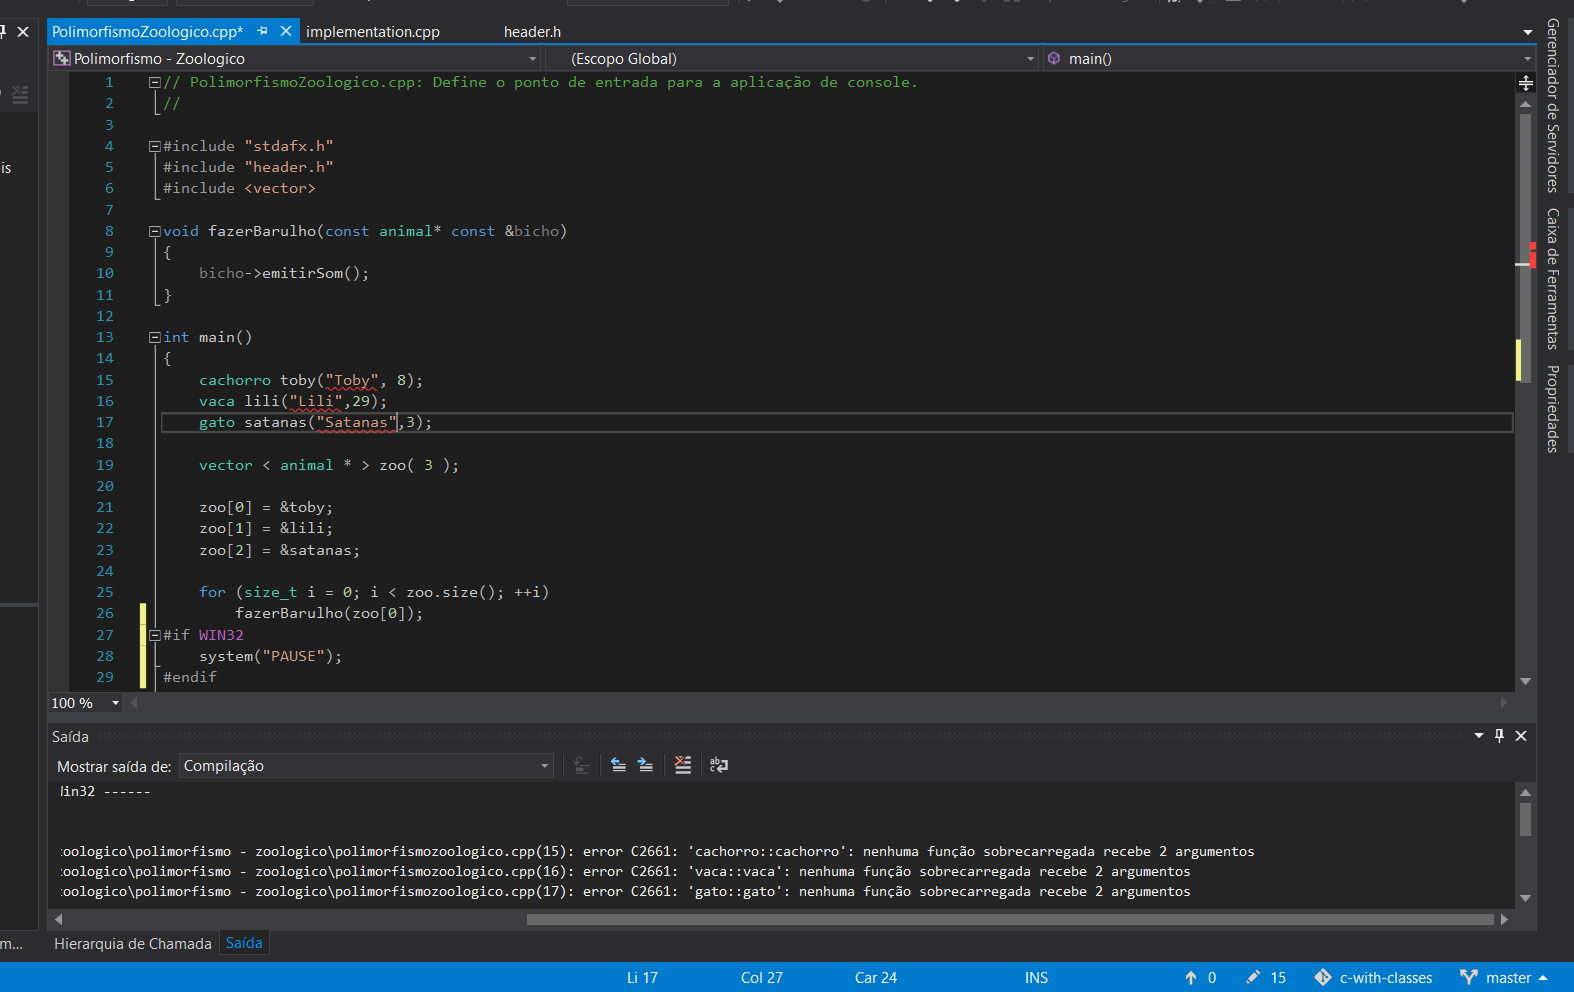The height and width of the screenshot is (992, 1574).
Task: Select the Saída tab at bottom
Action: coord(244,943)
